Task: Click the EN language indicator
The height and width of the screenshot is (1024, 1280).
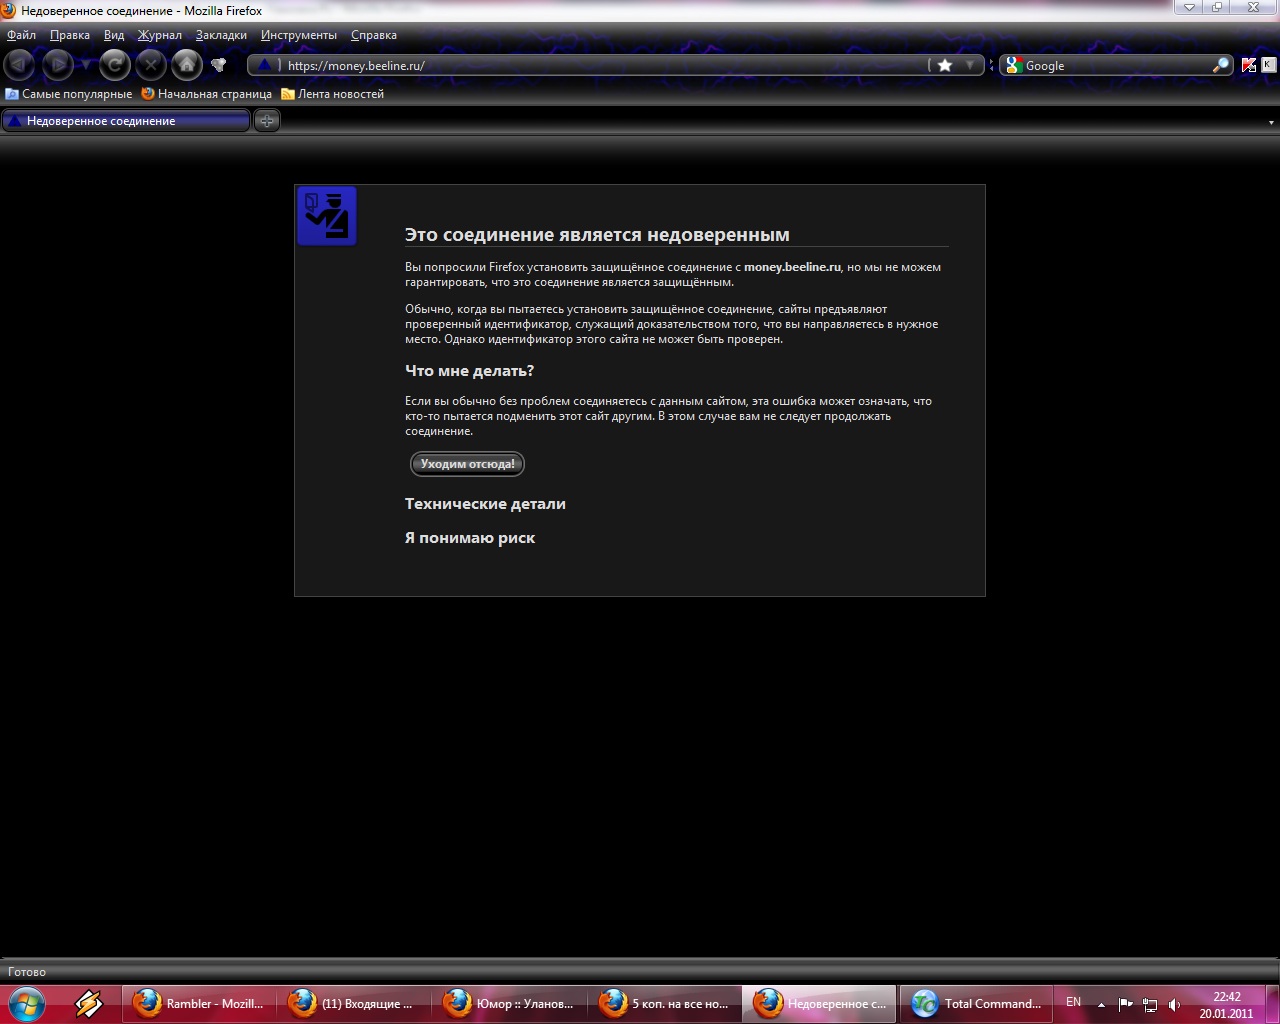Action: (1073, 1002)
